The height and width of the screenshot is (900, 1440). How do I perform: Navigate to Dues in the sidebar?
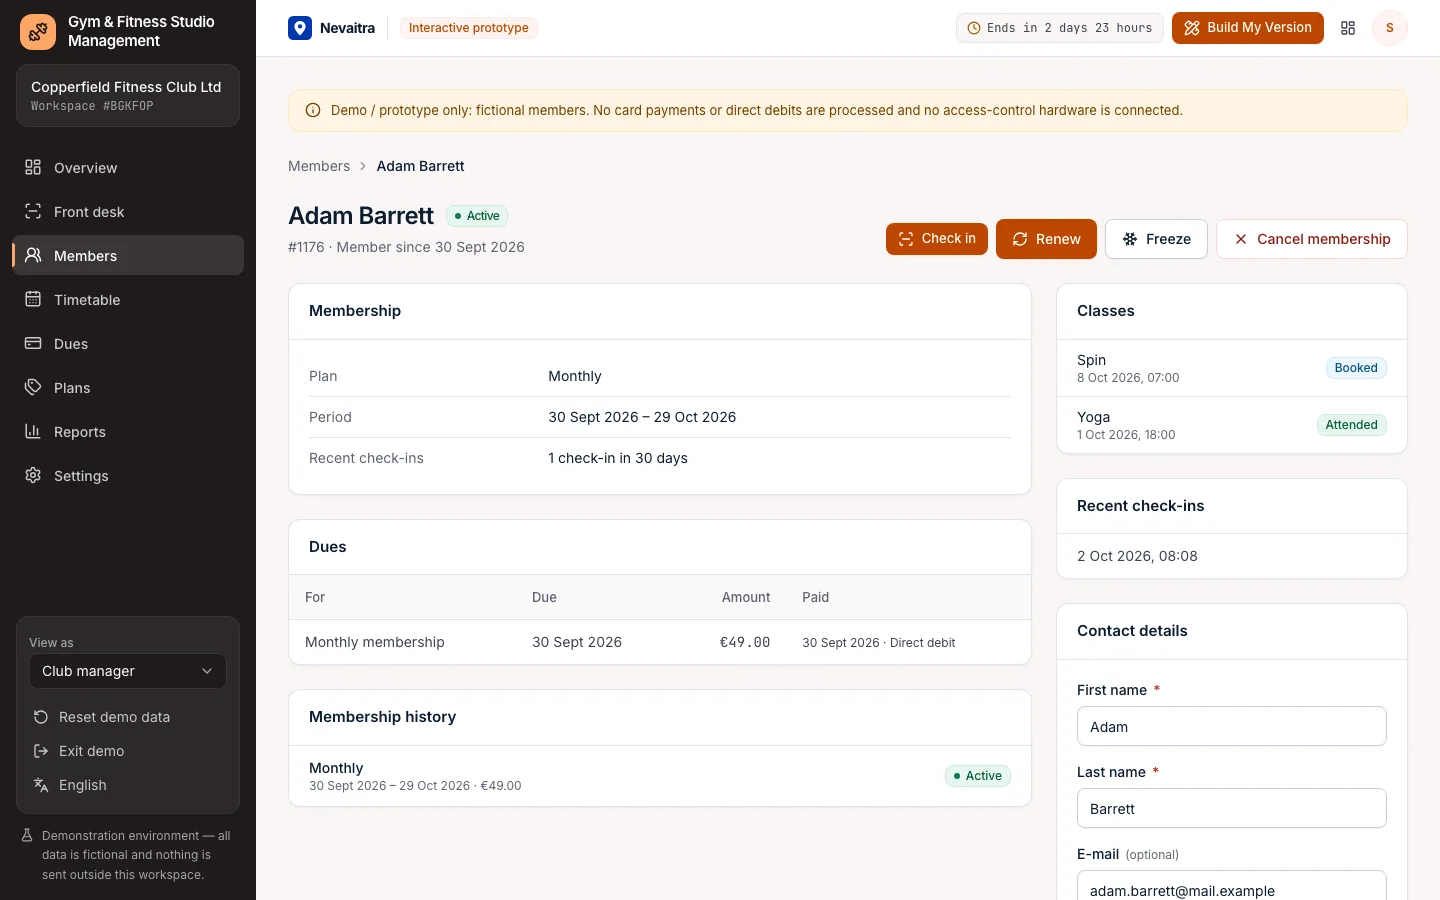128,344
